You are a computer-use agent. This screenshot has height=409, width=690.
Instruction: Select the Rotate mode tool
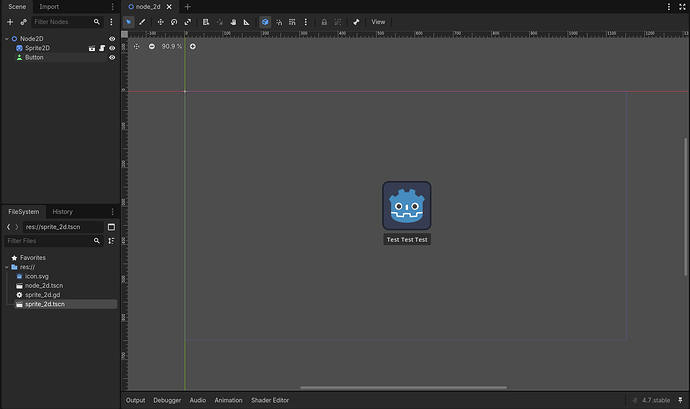(174, 22)
